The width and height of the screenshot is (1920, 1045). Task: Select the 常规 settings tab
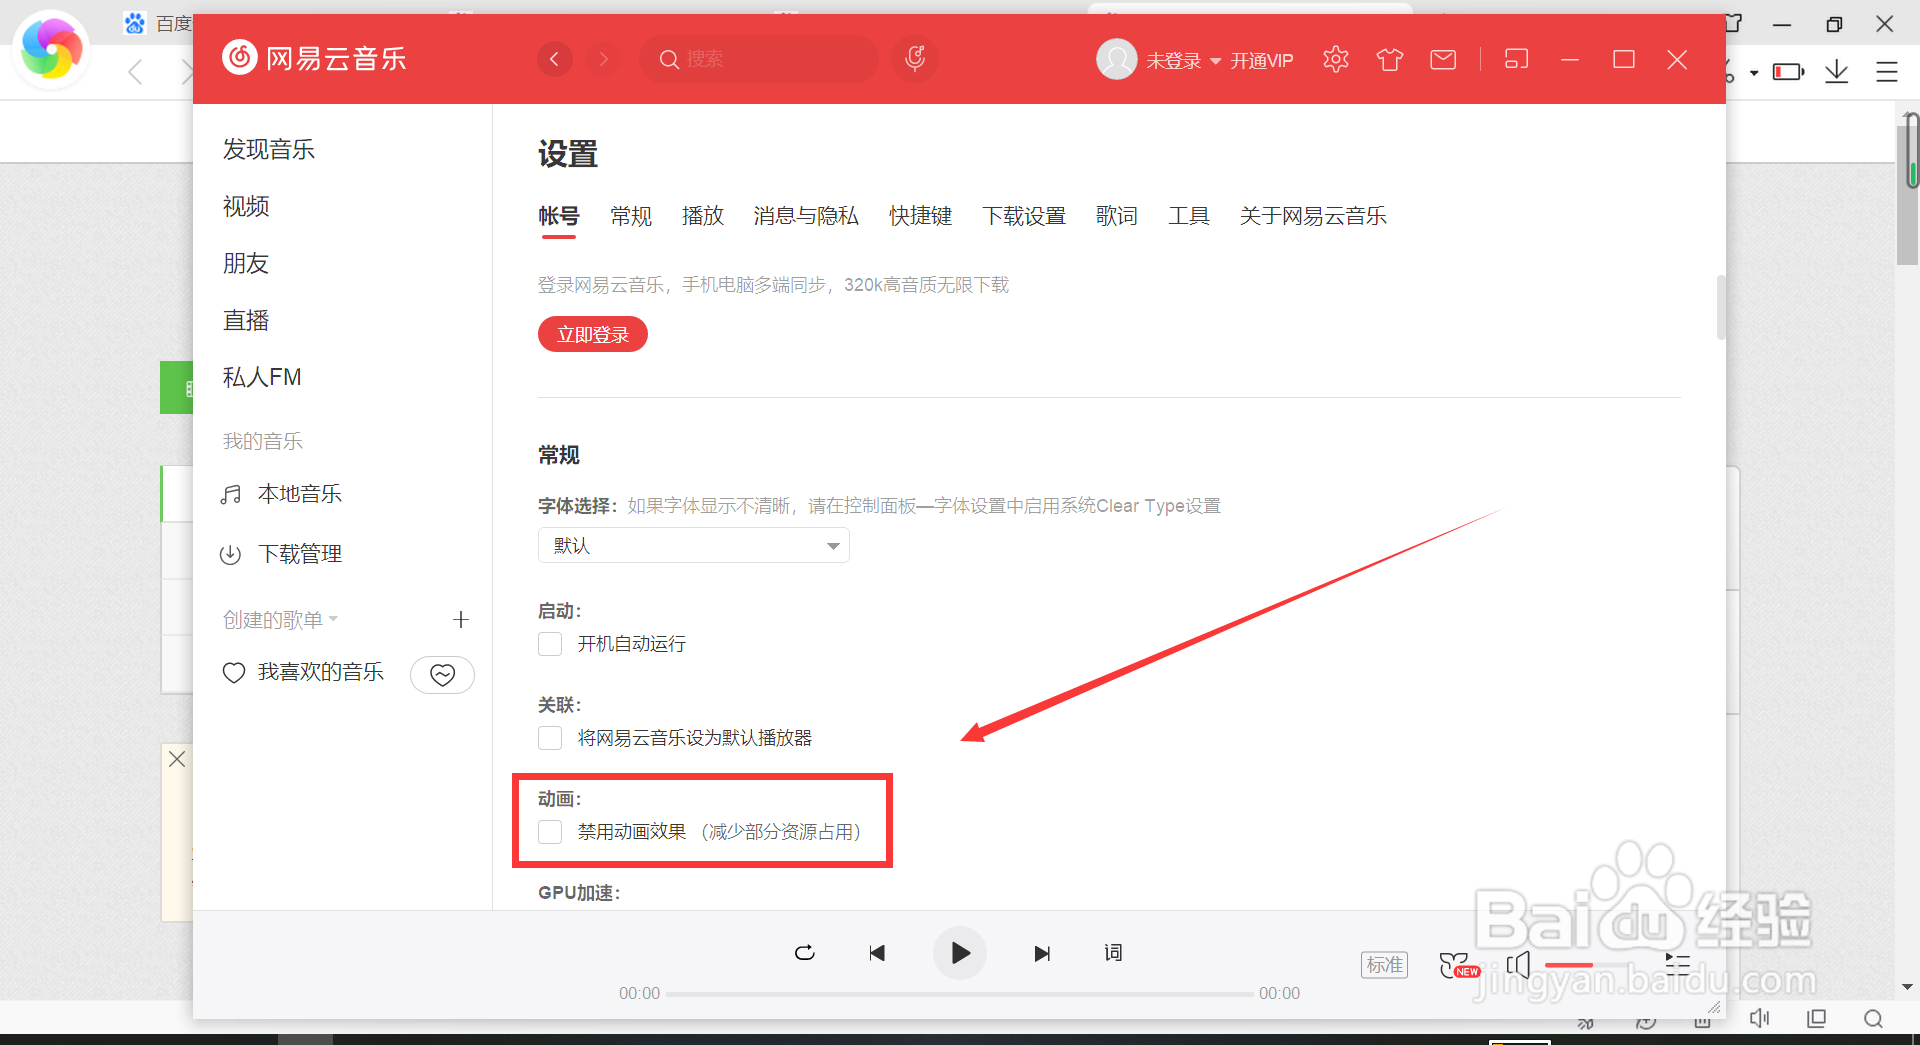click(x=631, y=216)
